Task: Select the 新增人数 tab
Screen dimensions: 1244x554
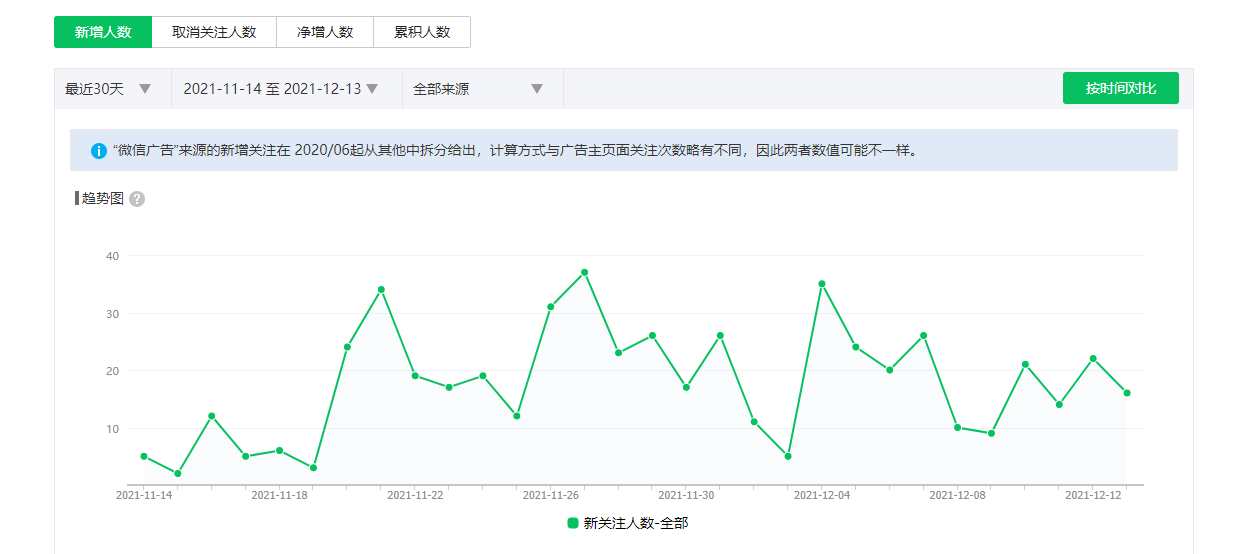Action: pyautogui.click(x=103, y=32)
